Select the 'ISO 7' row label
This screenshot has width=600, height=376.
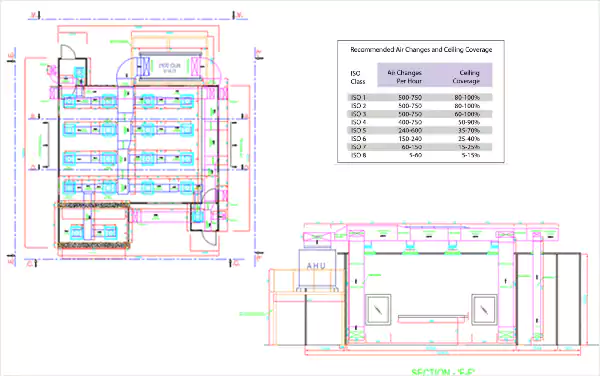click(x=359, y=147)
